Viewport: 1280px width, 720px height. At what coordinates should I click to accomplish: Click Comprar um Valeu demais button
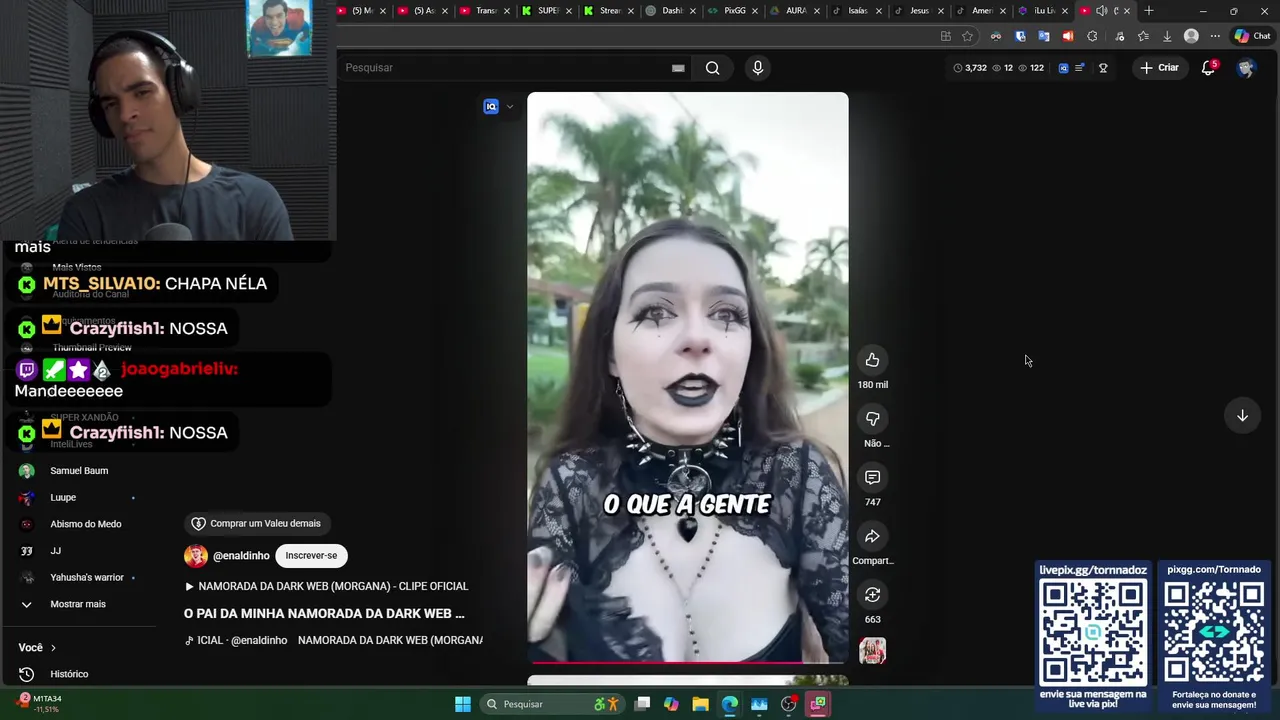tap(257, 524)
